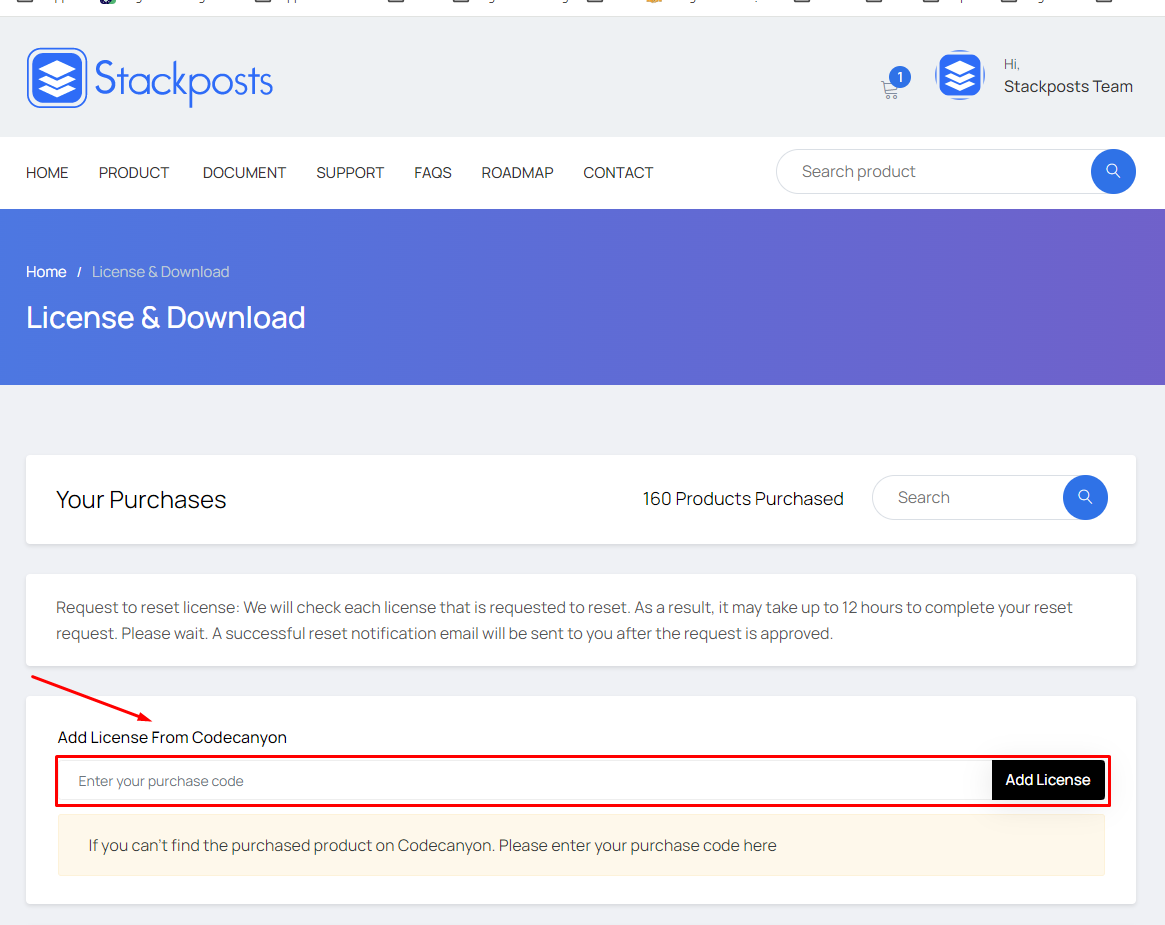This screenshot has height=925, width=1165.
Task: Go to the CONTACT page
Action: (618, 173)
